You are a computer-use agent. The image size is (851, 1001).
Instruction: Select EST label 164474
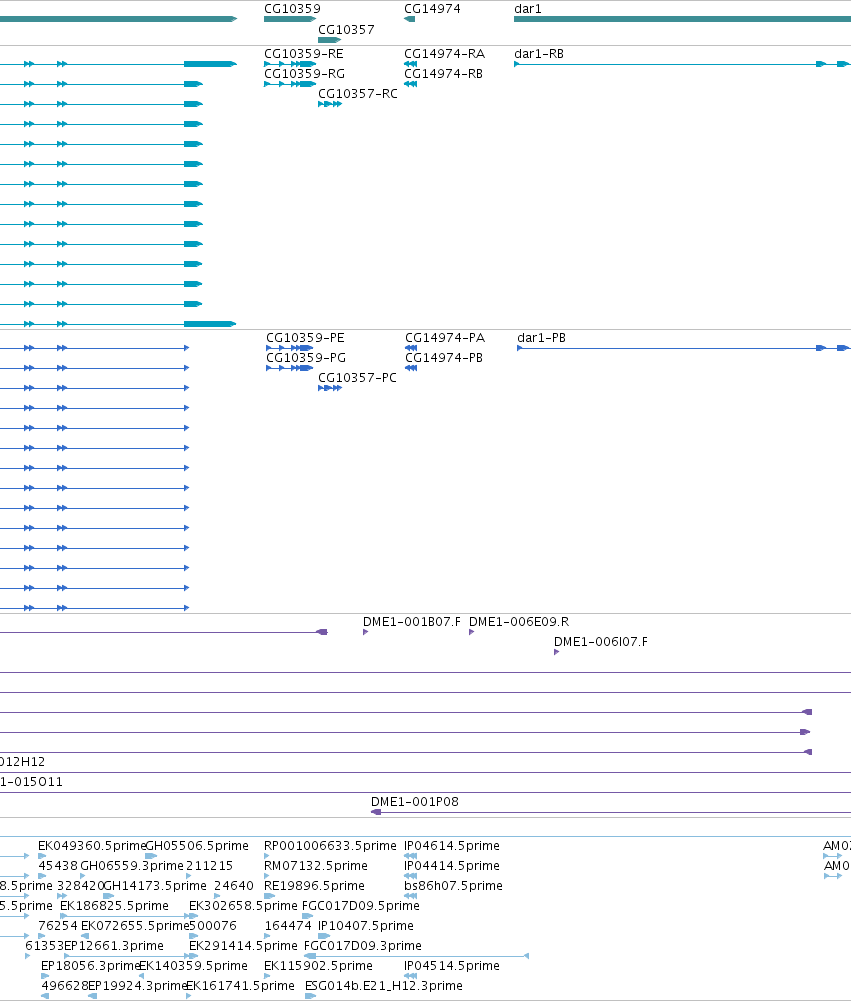pos(288,926)
